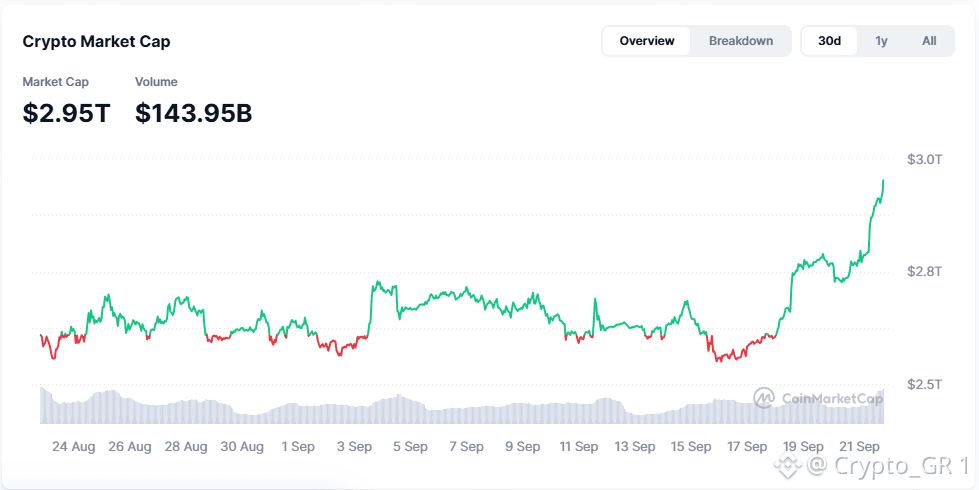Click the $143.95B volume value
Image resolution: width=979 pixels, height=490 pixels.
coord(194,113)
